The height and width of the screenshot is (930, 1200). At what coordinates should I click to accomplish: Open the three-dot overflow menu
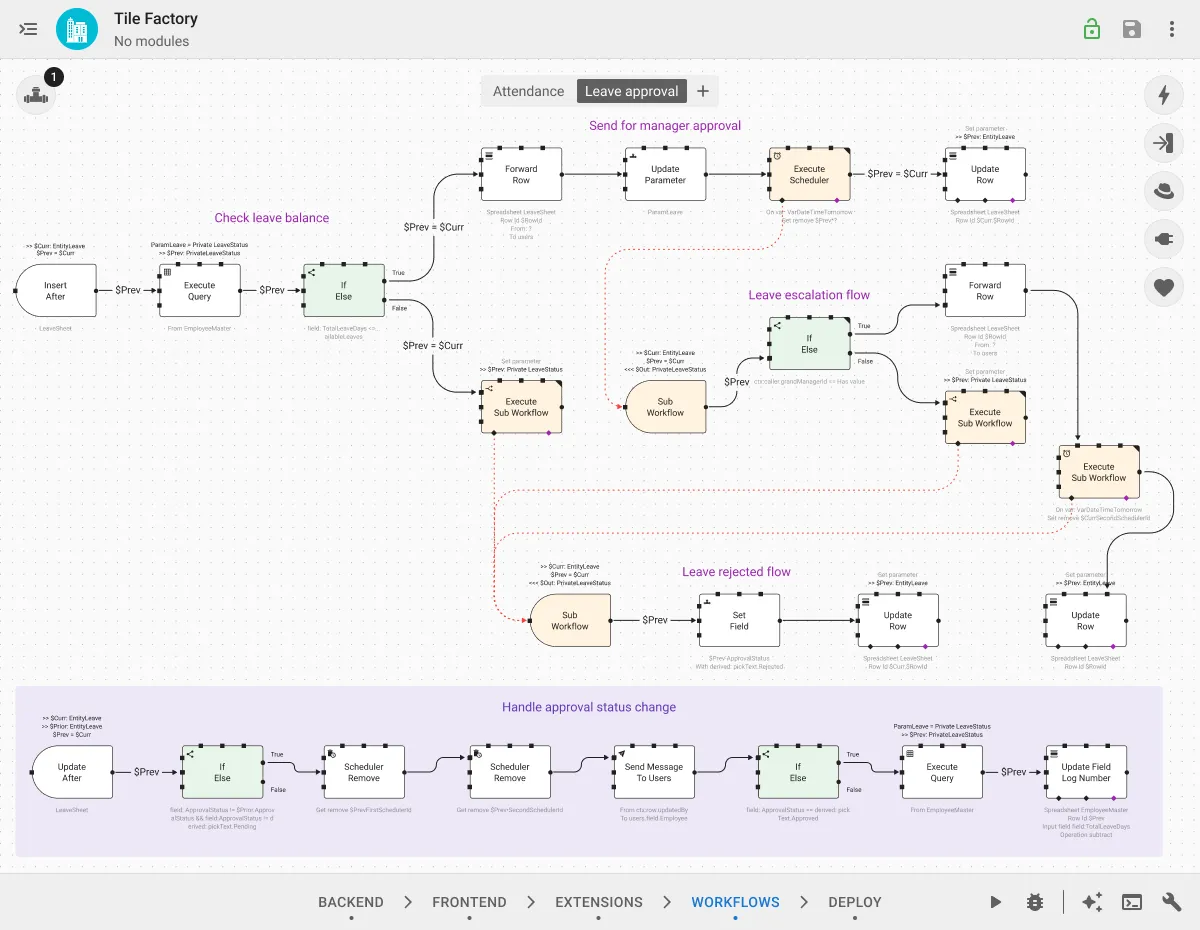click(x=1171, y=28)
